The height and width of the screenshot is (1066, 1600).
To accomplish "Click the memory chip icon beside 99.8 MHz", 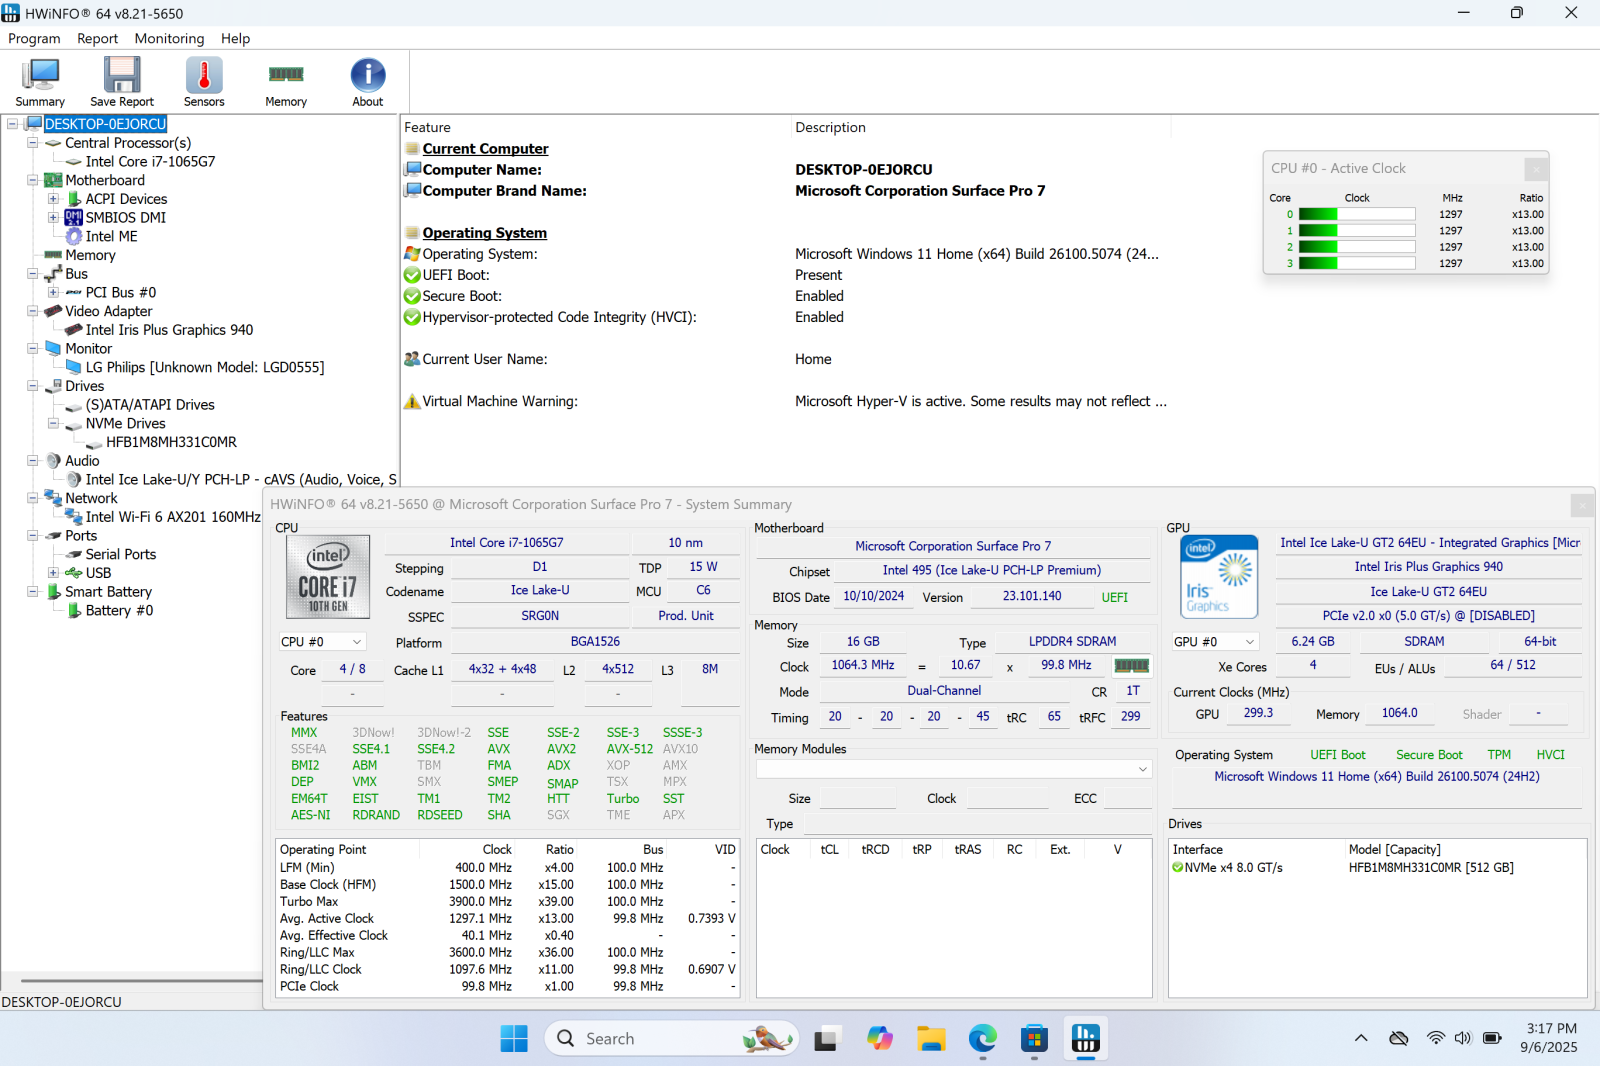I will (x=1131, y=666).
